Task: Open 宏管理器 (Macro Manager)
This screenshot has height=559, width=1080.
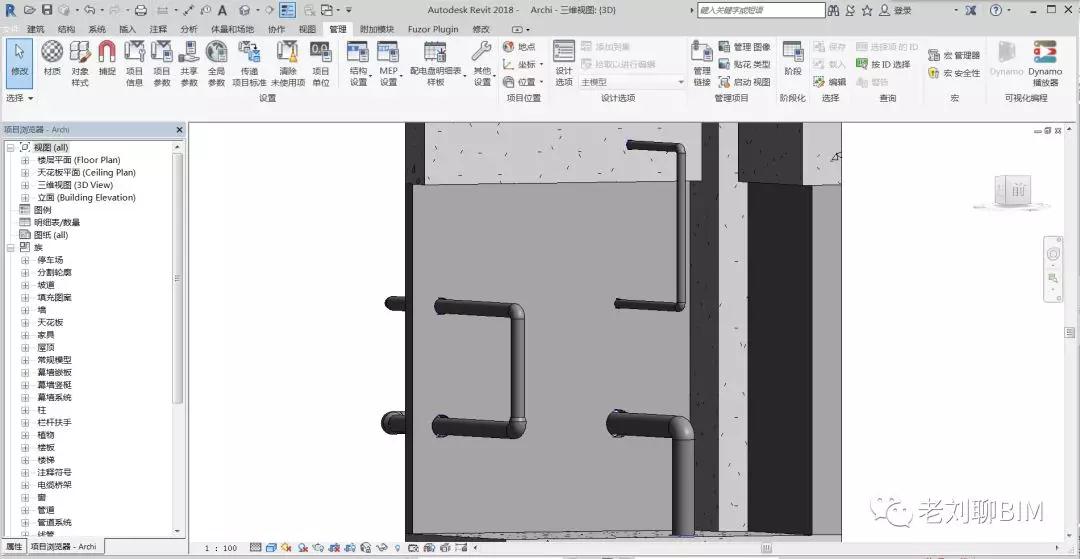Action: click(x=954, y=55)
